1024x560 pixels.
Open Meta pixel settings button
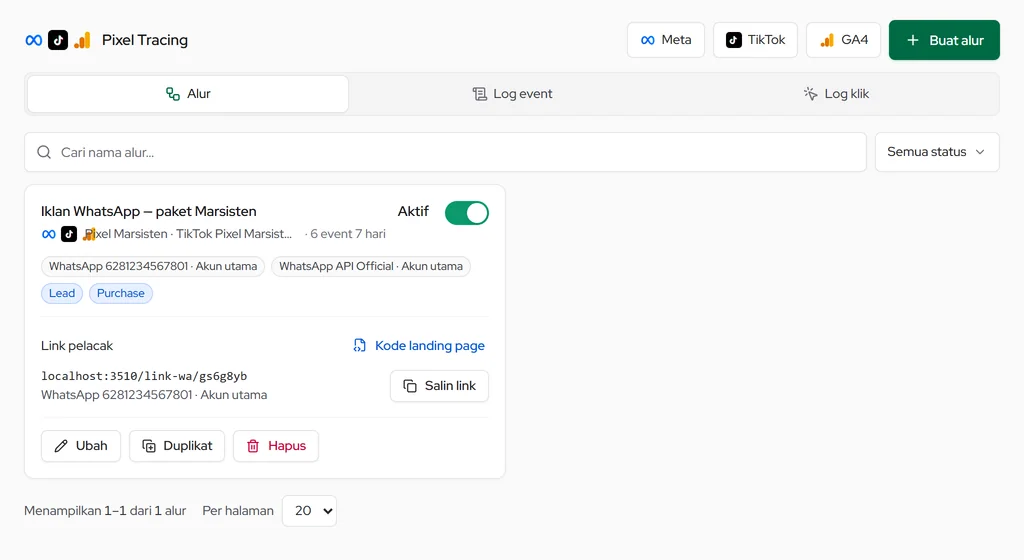click(x=665, y=40)
